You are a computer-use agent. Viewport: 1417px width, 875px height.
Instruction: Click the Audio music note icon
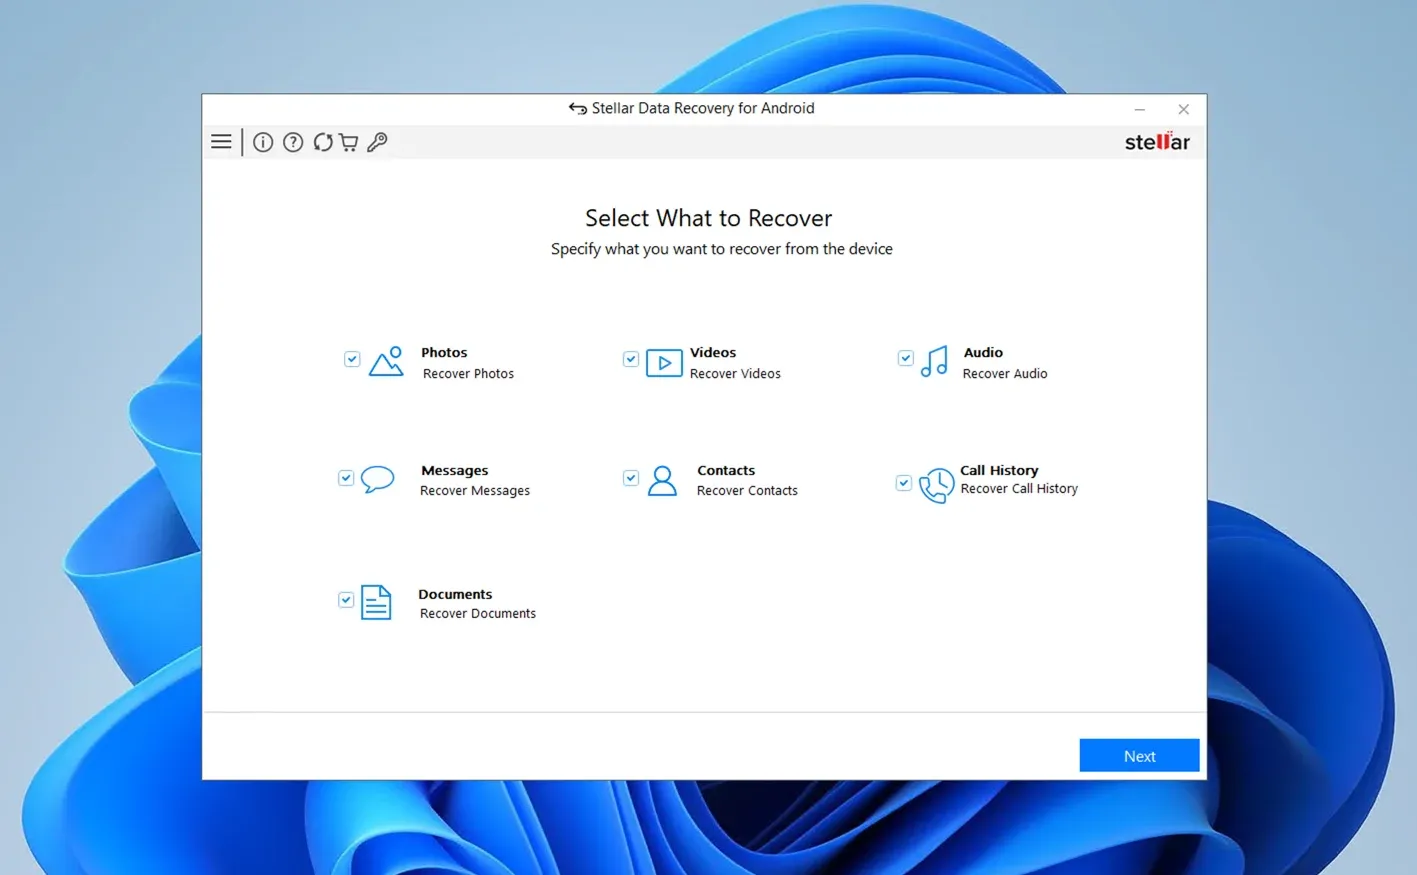click(x=934, y=361)
